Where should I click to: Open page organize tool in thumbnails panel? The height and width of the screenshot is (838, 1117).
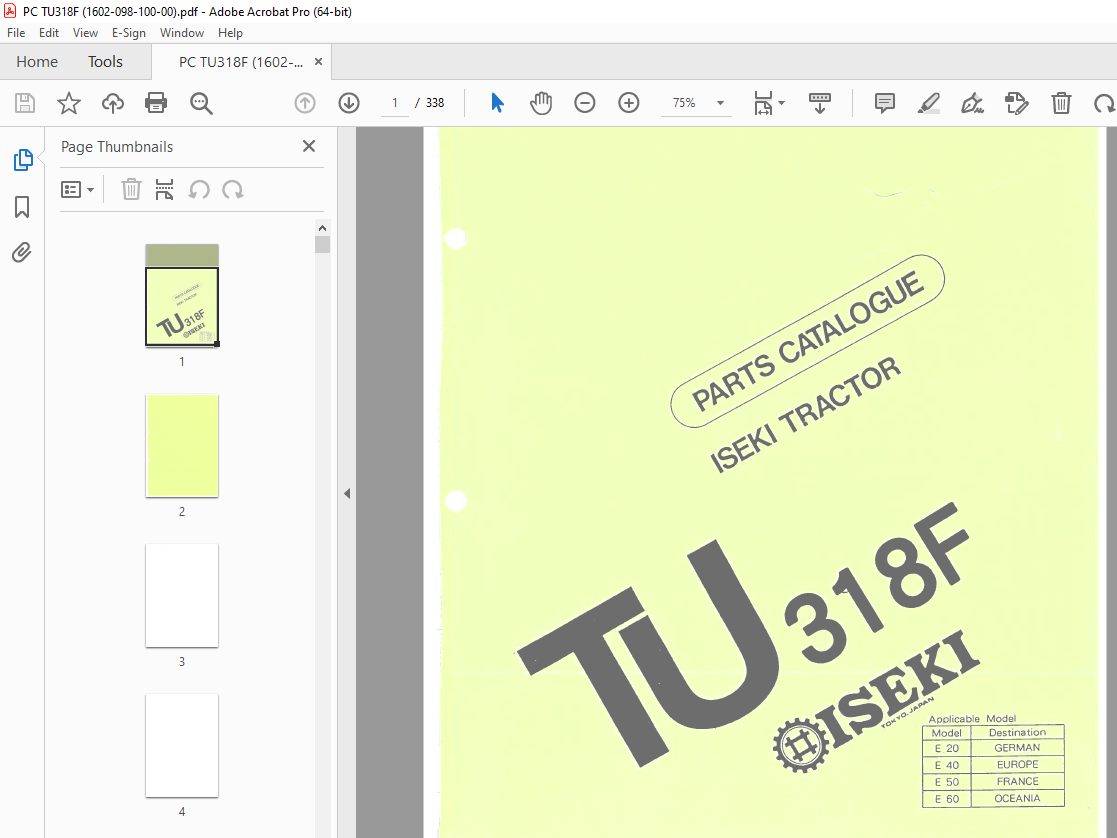coord(165,190)
